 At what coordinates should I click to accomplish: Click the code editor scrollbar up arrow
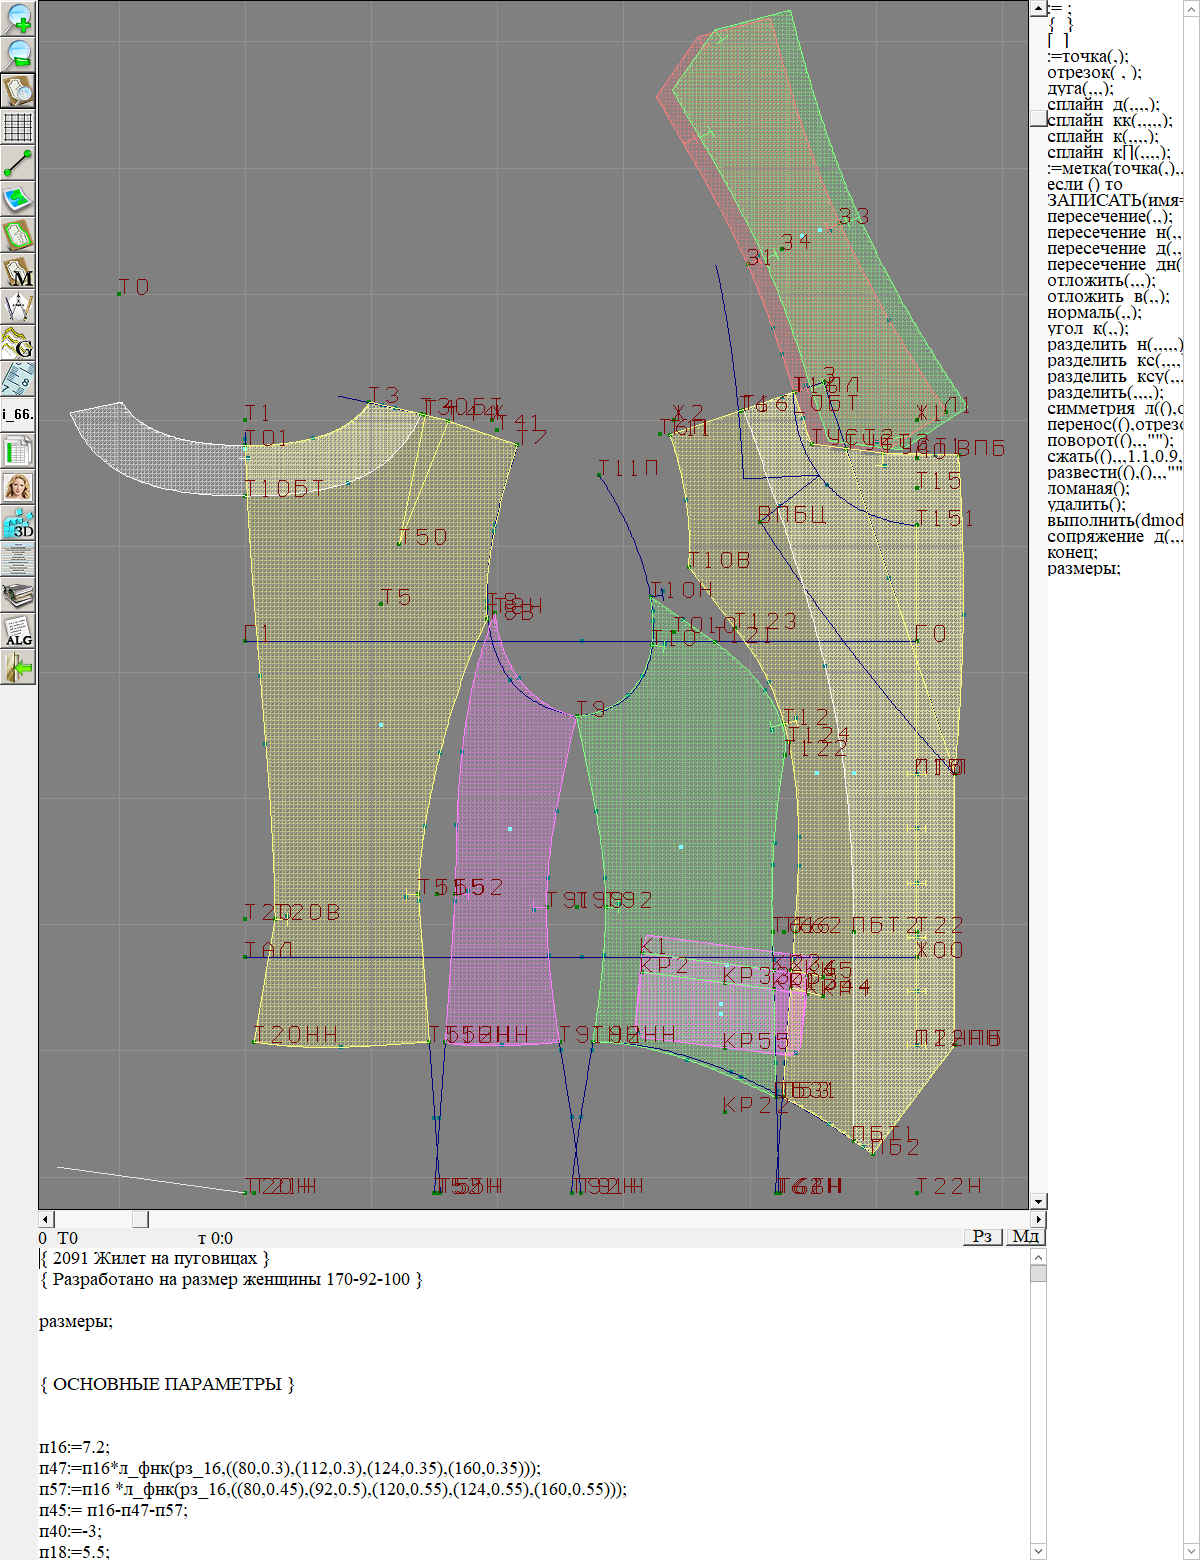click(1038, 1257)
